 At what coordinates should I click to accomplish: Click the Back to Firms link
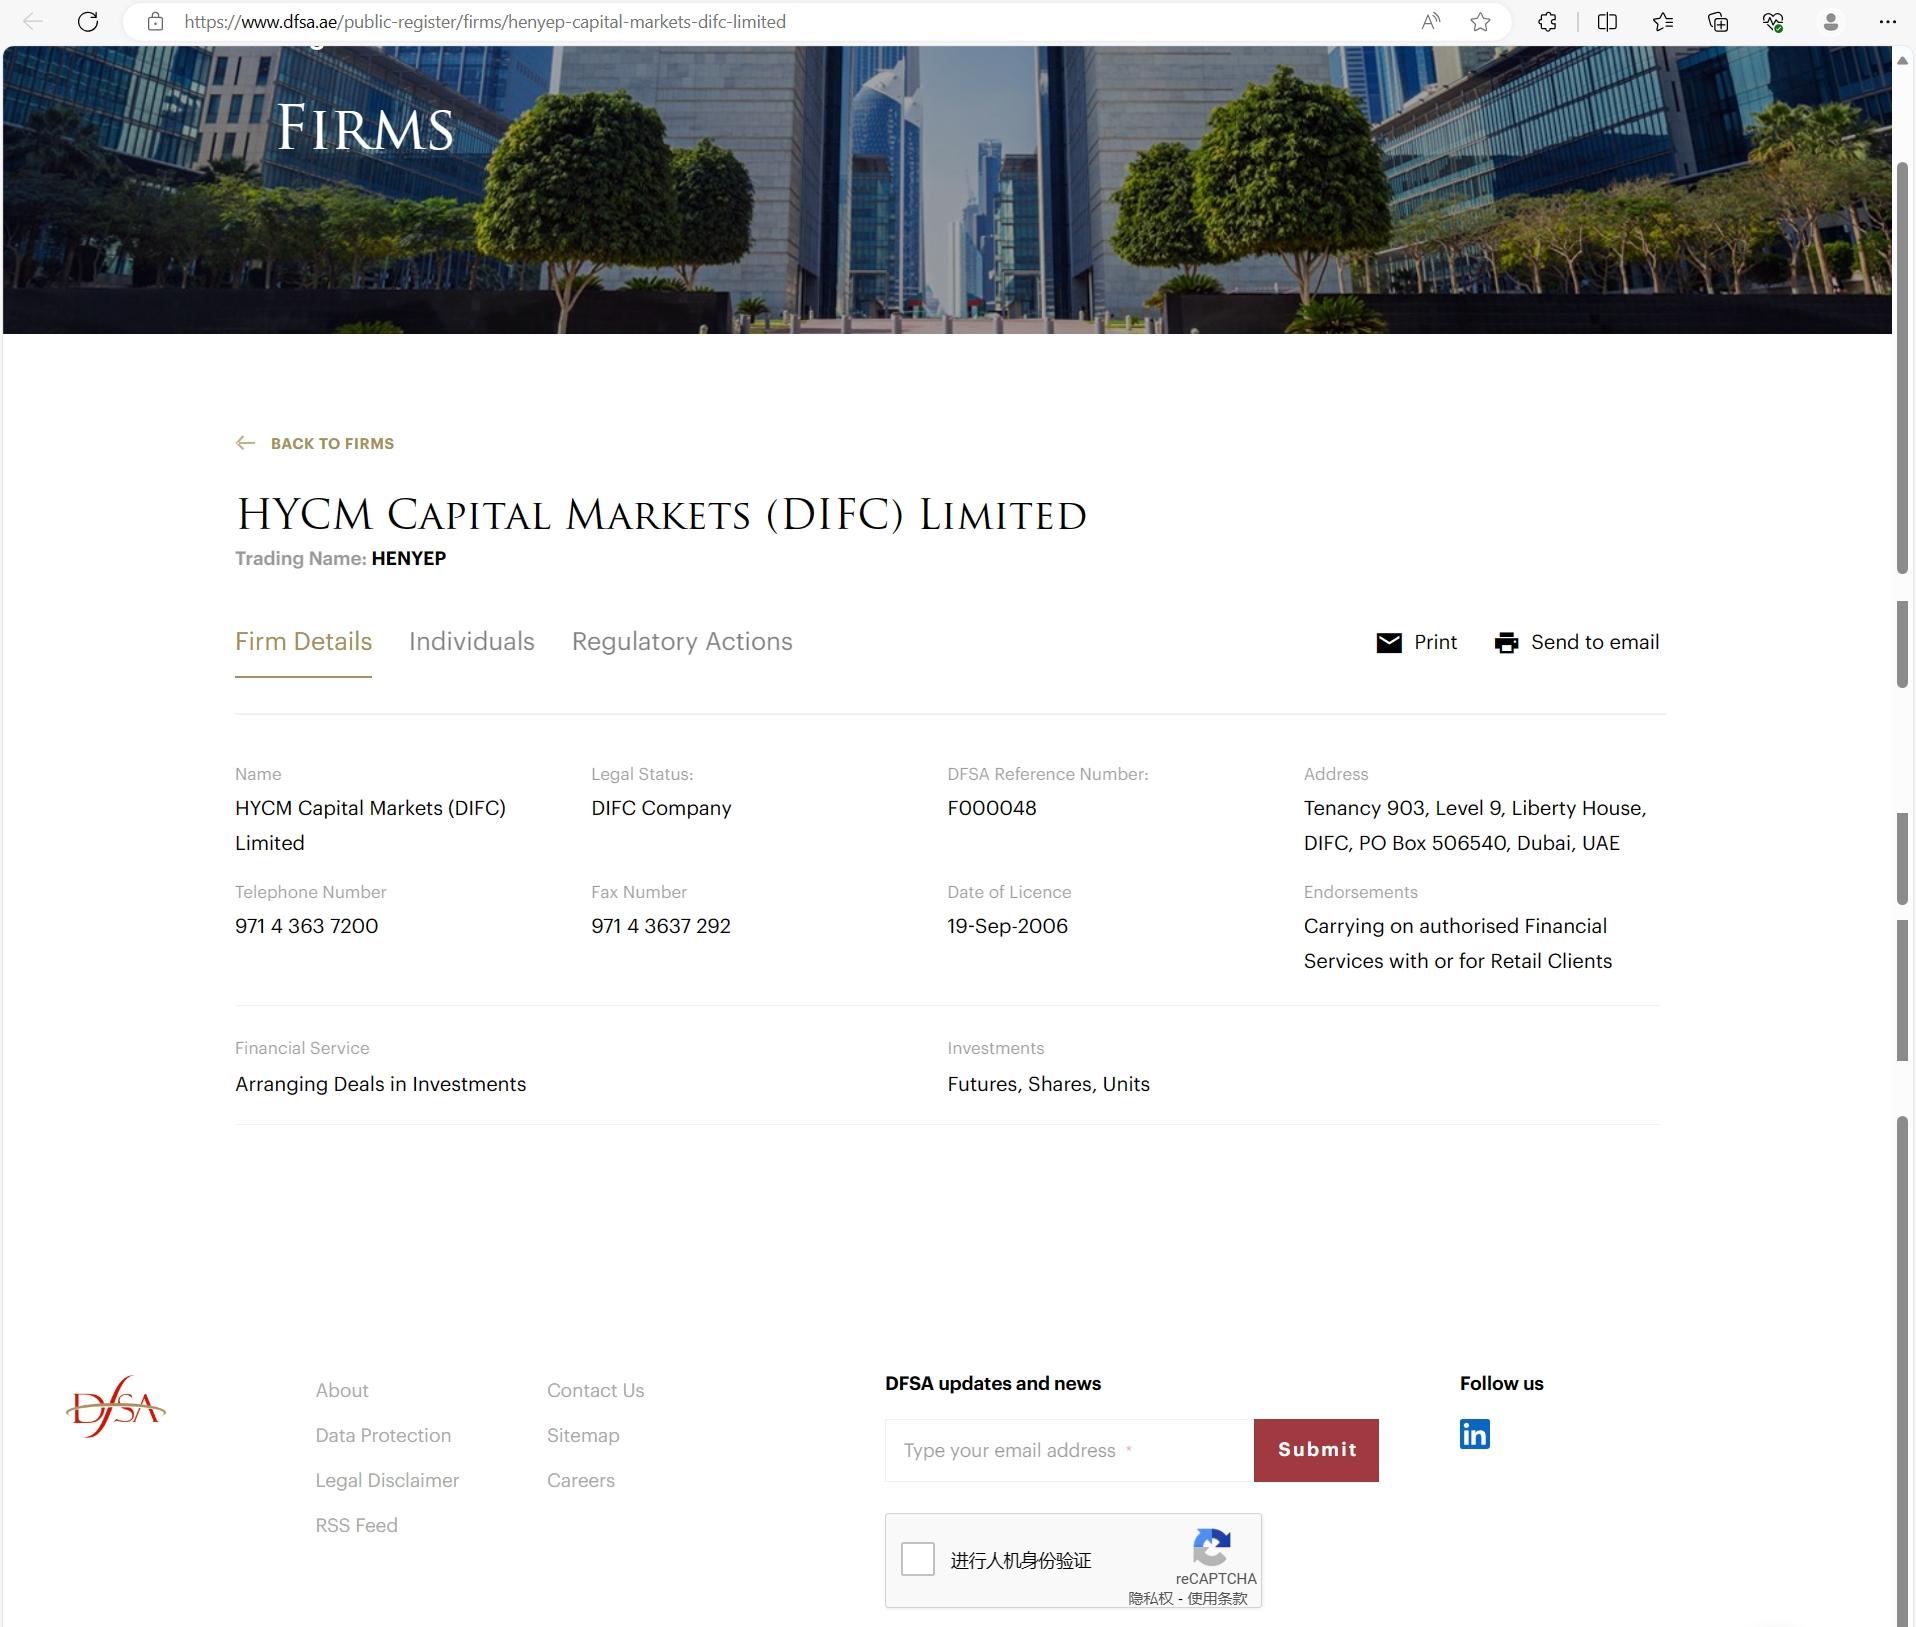pyautogui.click(x=332, y=443)
